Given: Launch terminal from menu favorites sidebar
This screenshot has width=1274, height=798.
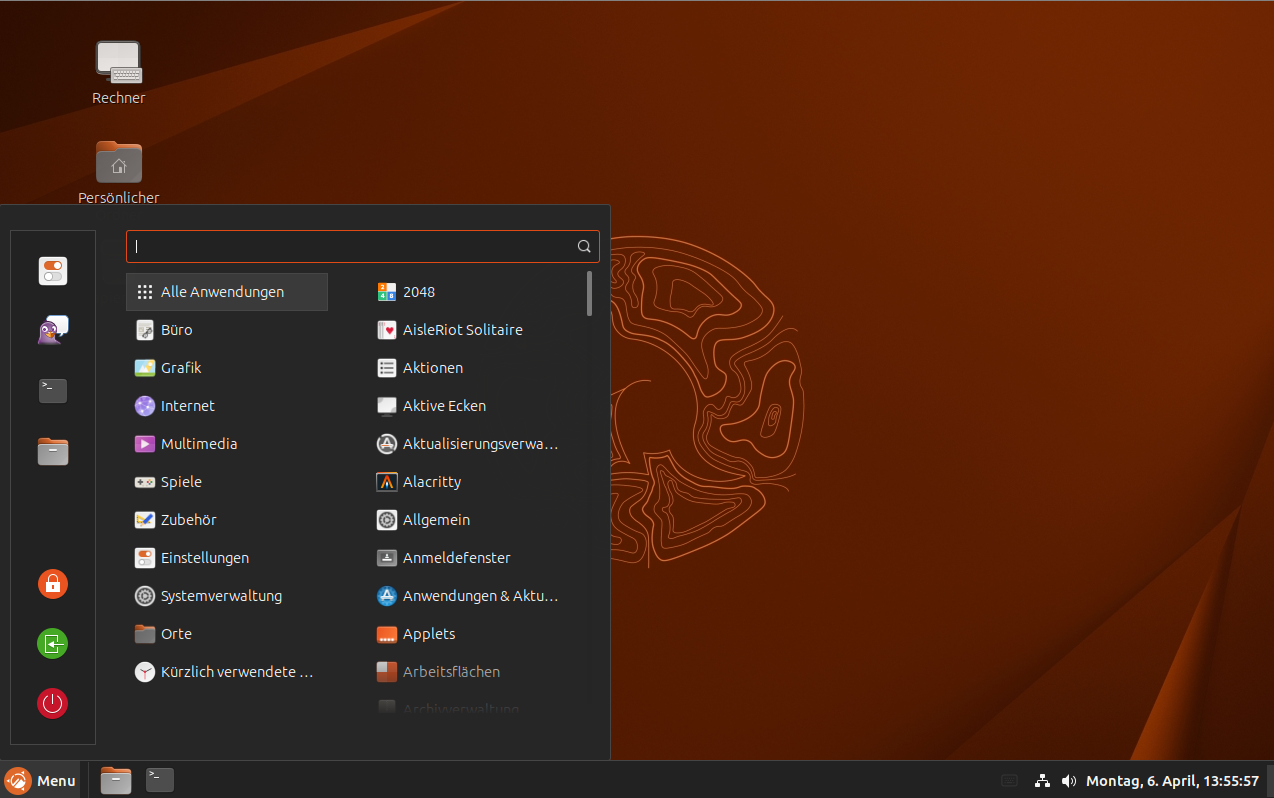Looking at the screenshot, I should (x=53, y=390).
